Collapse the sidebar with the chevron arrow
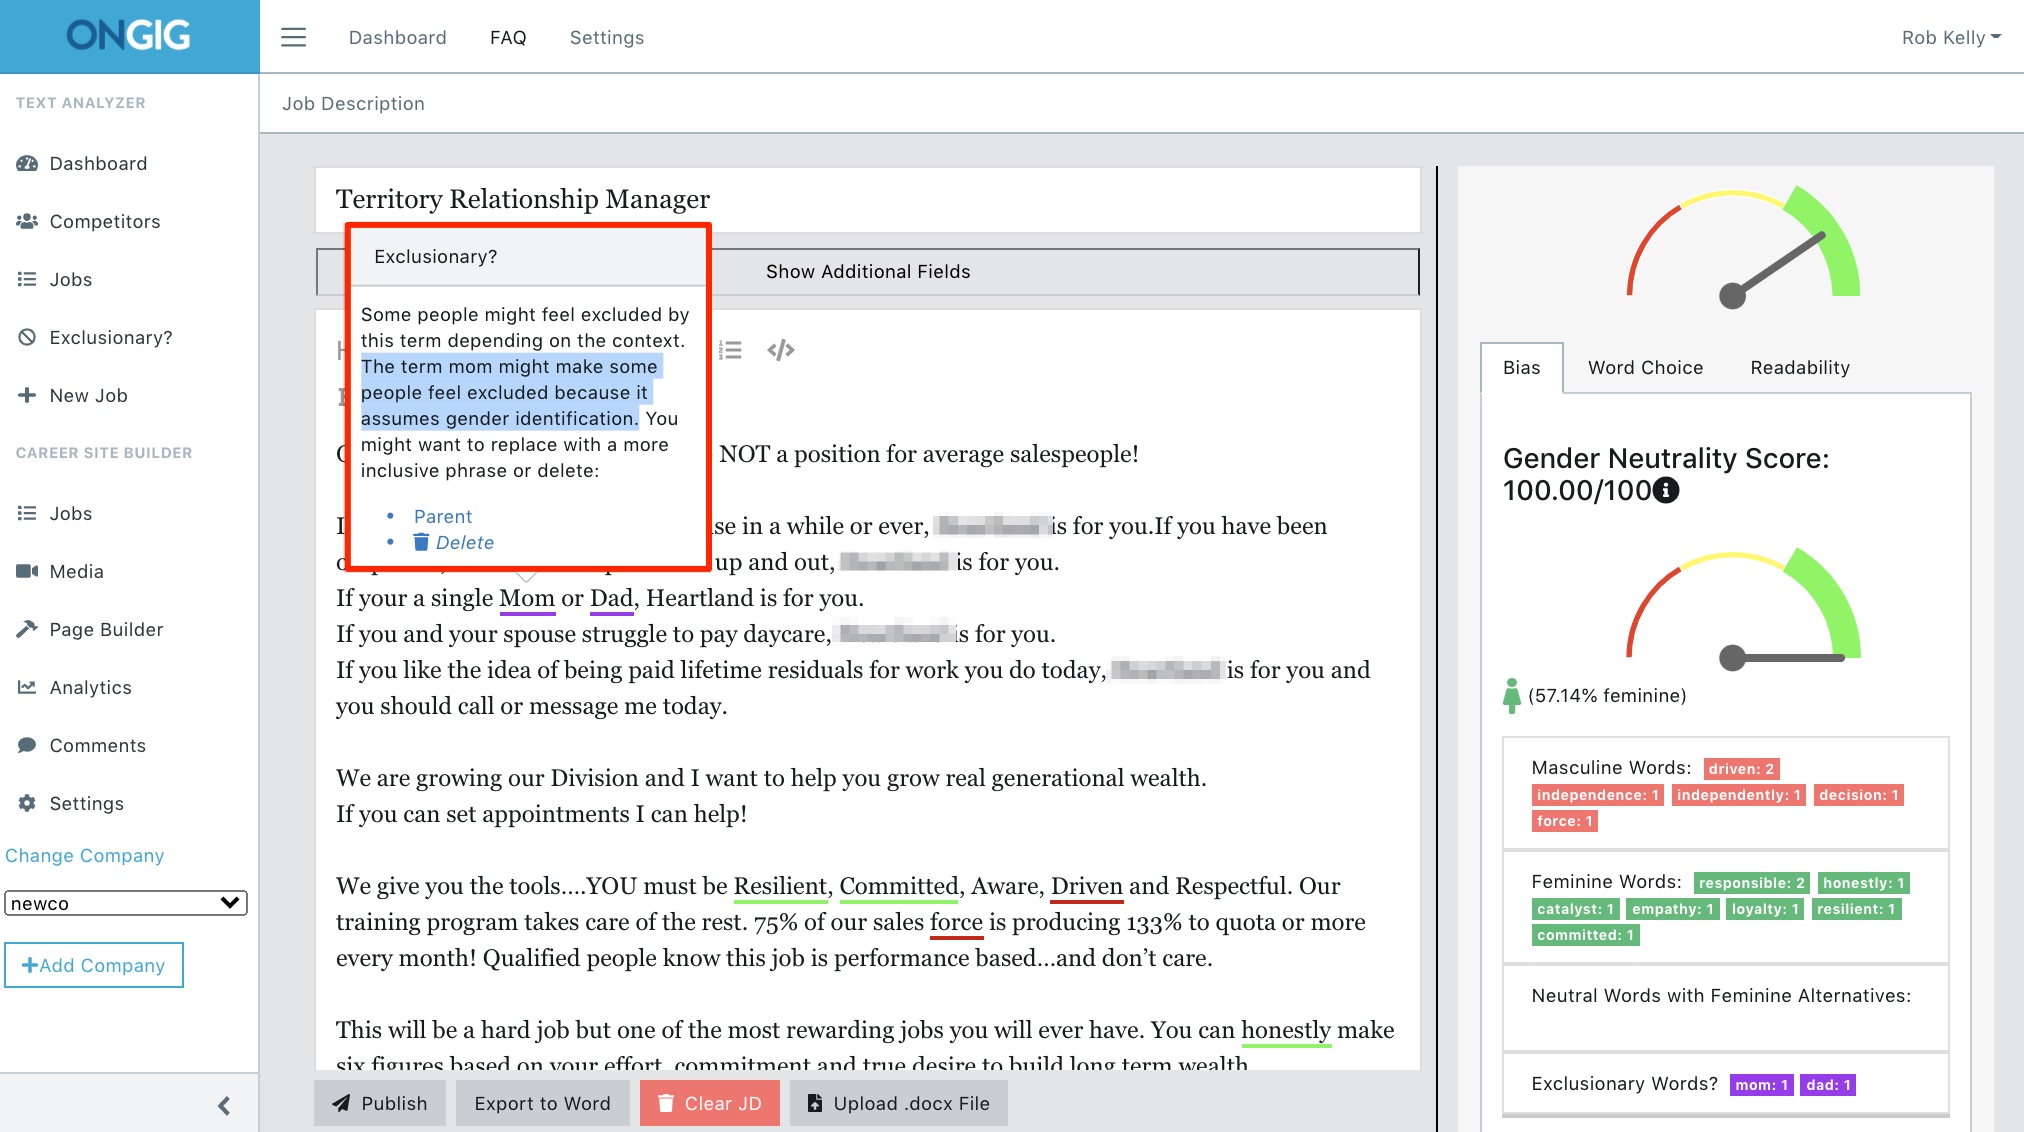 point(224,1106)
